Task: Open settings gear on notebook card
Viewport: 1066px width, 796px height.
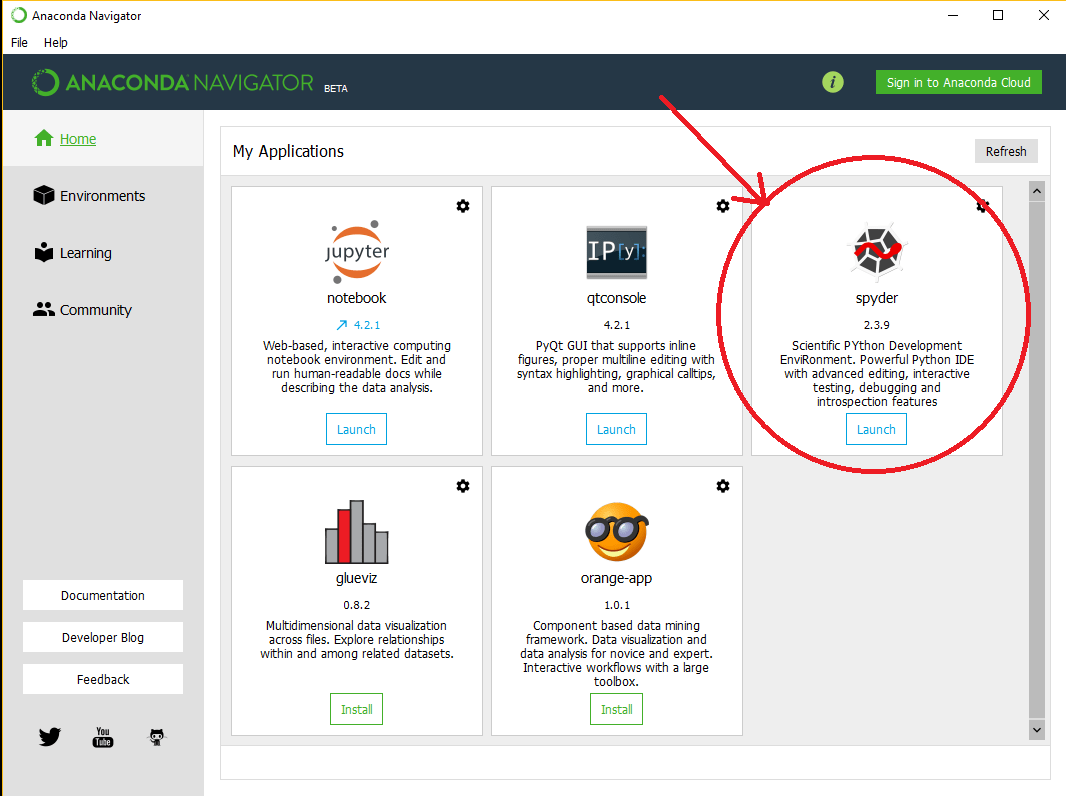Action: pos(463,206)
